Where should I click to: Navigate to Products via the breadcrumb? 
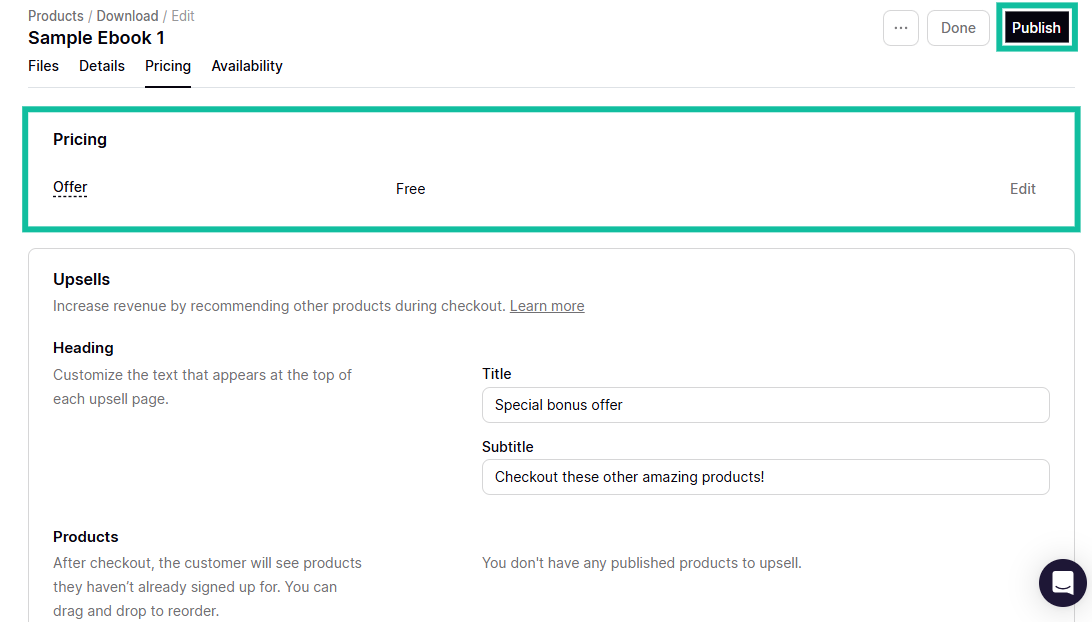click(x=55, y=15)
